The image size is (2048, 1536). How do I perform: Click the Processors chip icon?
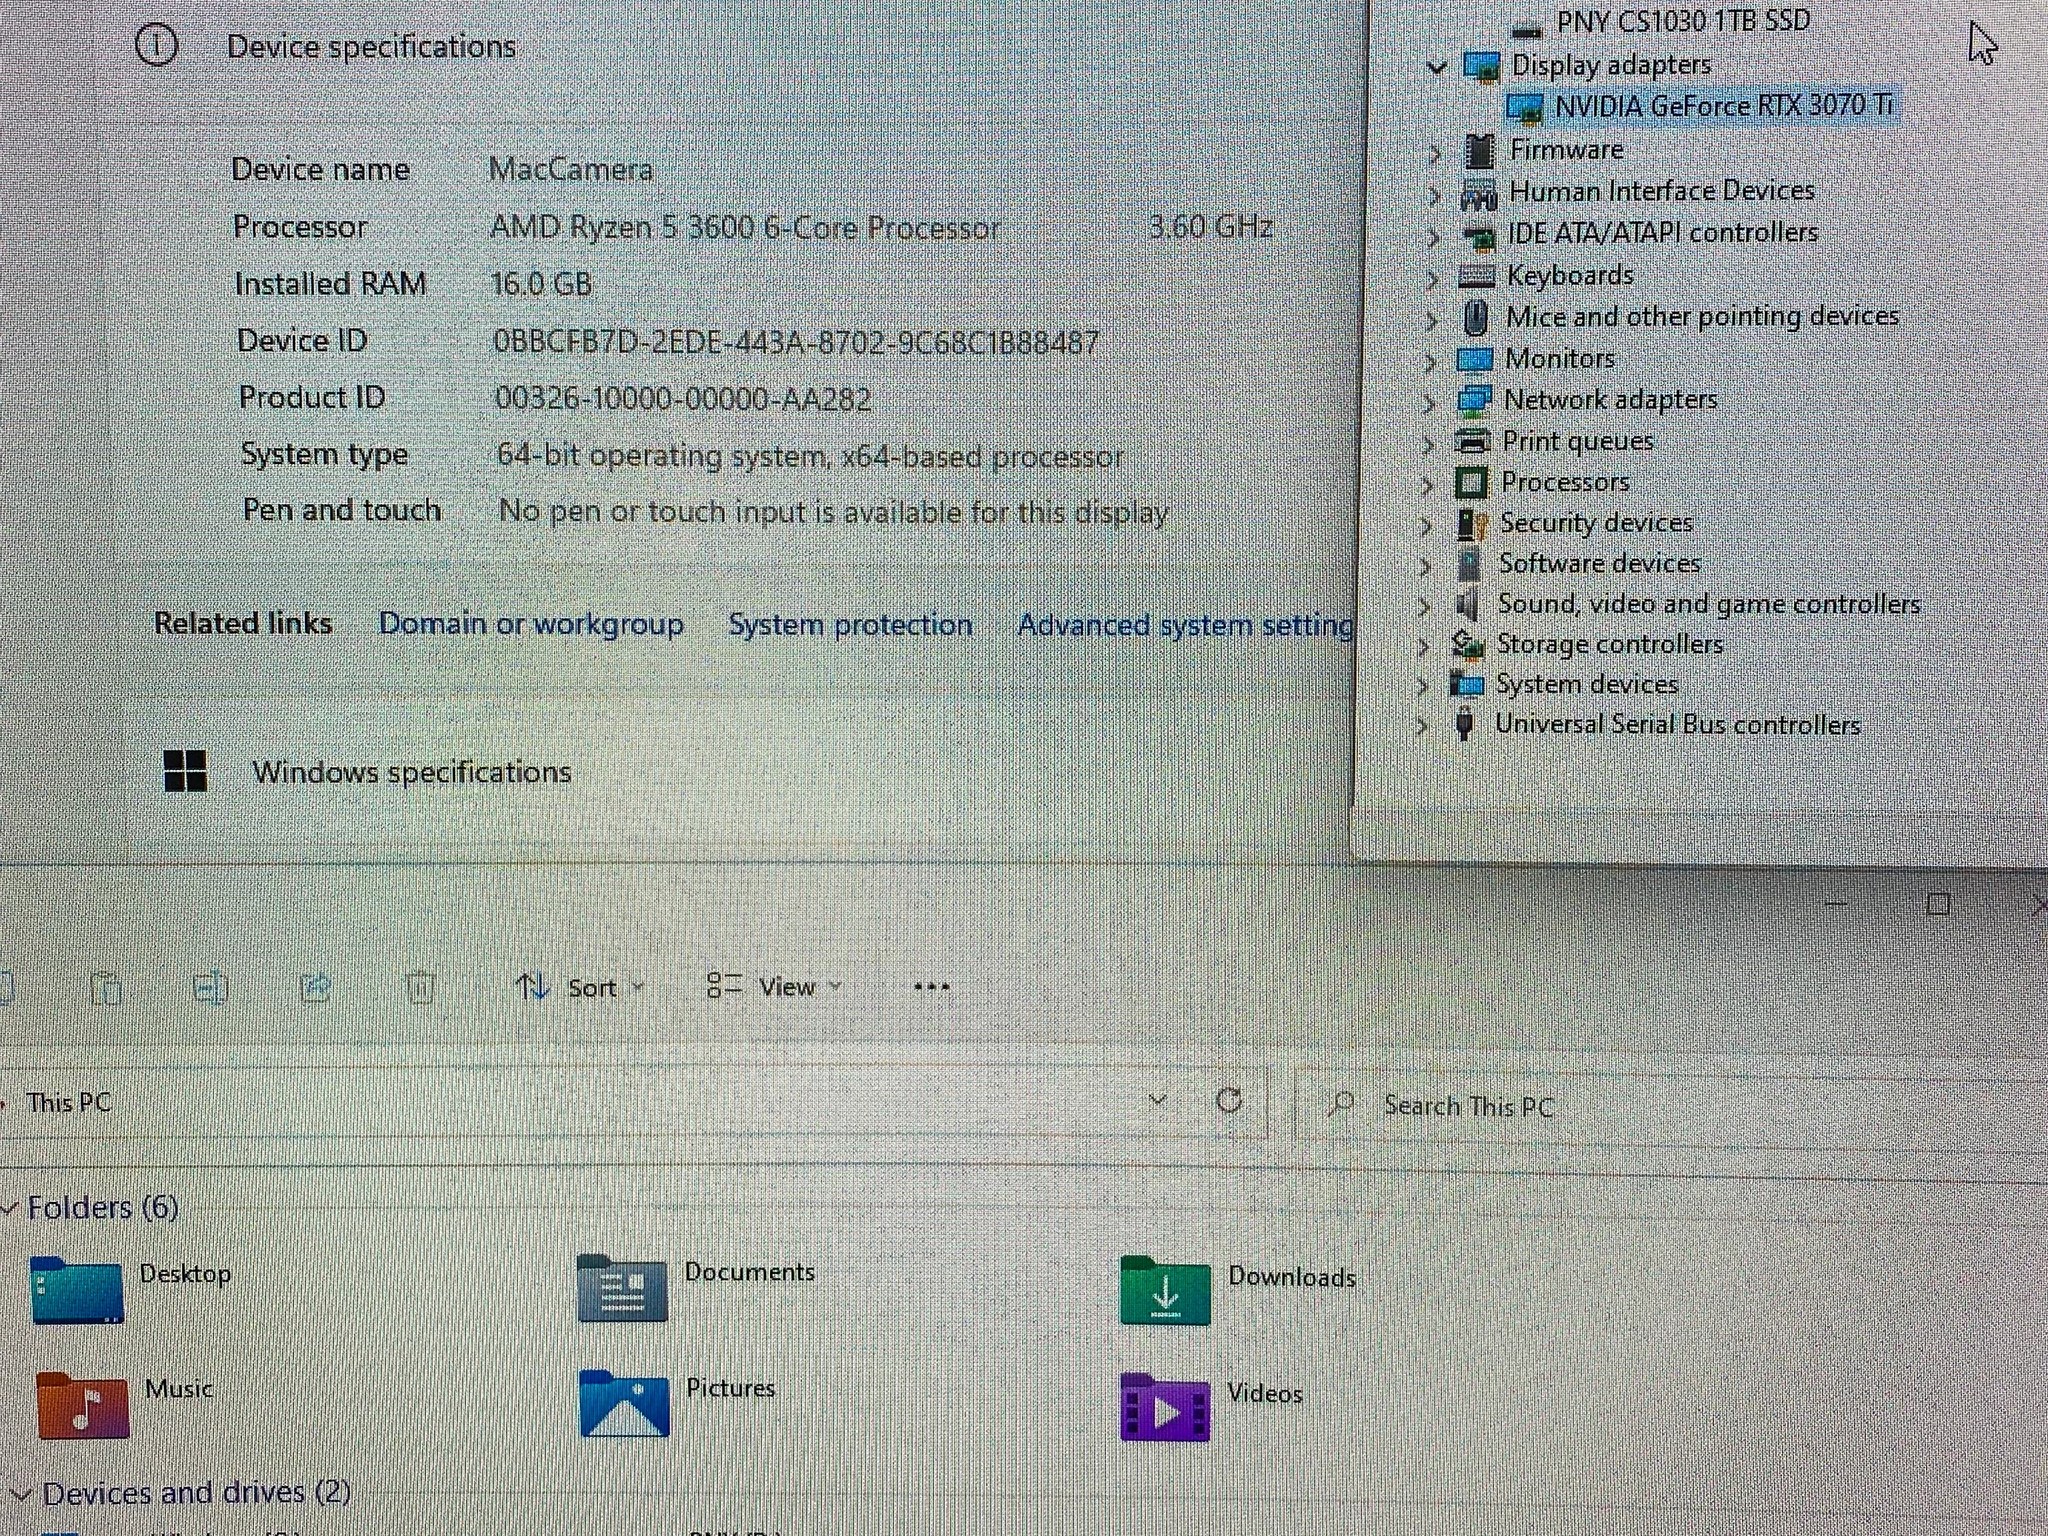click(x=1470, y=483)
